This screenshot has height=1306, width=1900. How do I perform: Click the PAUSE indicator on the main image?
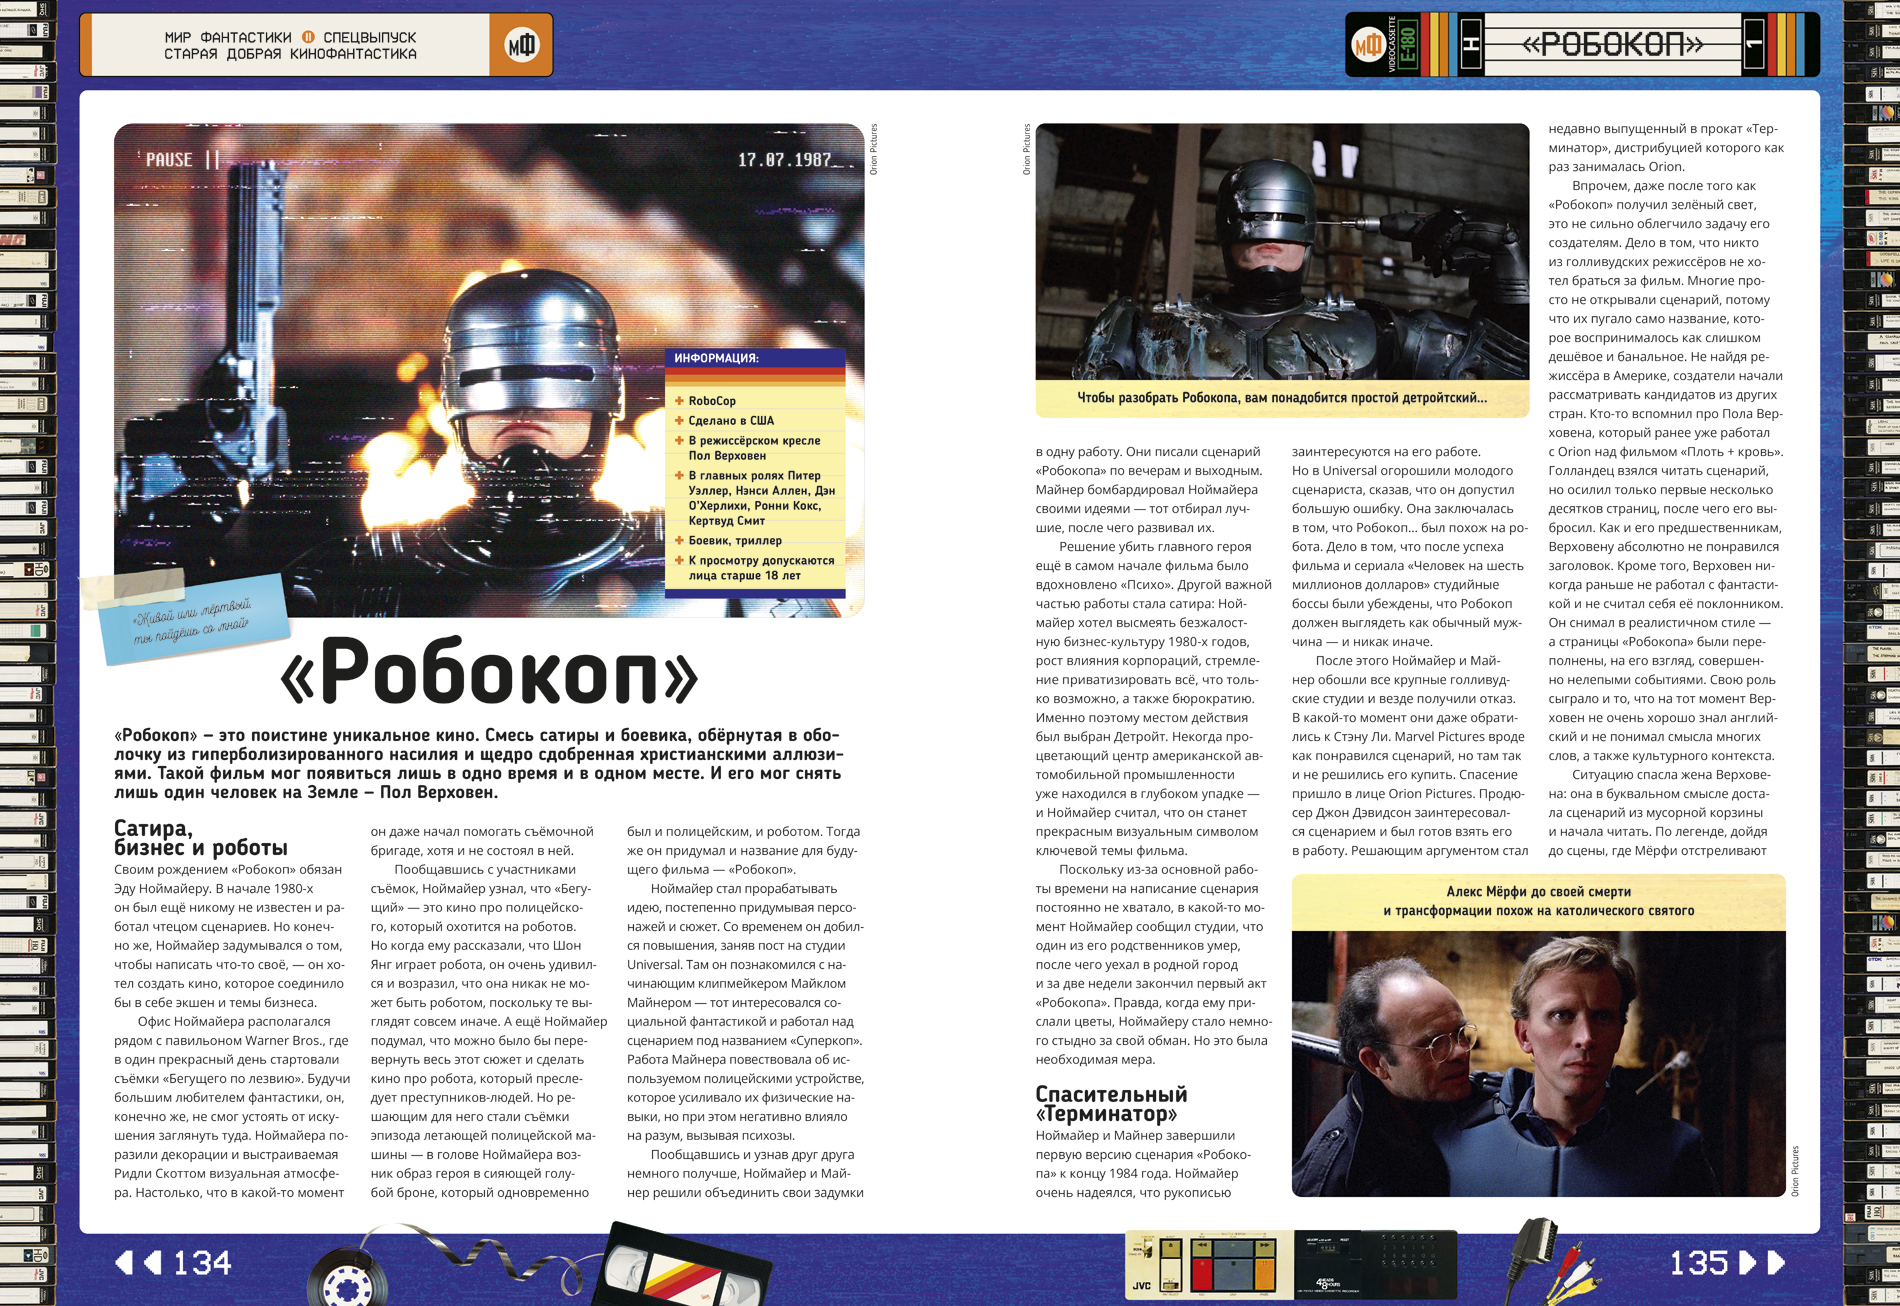pyautogui.click(x=182, y=160)
